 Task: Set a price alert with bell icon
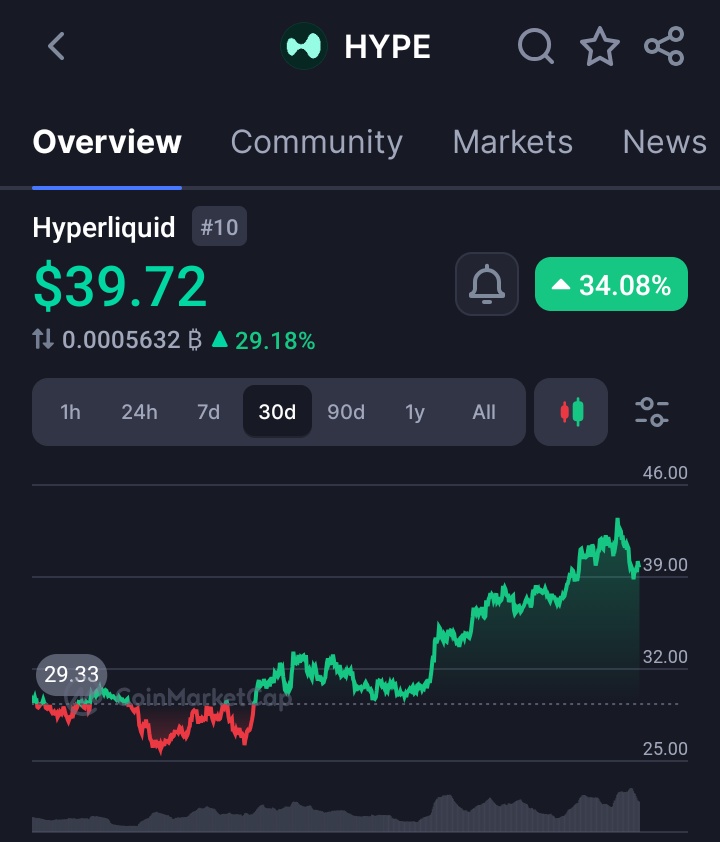486,284
